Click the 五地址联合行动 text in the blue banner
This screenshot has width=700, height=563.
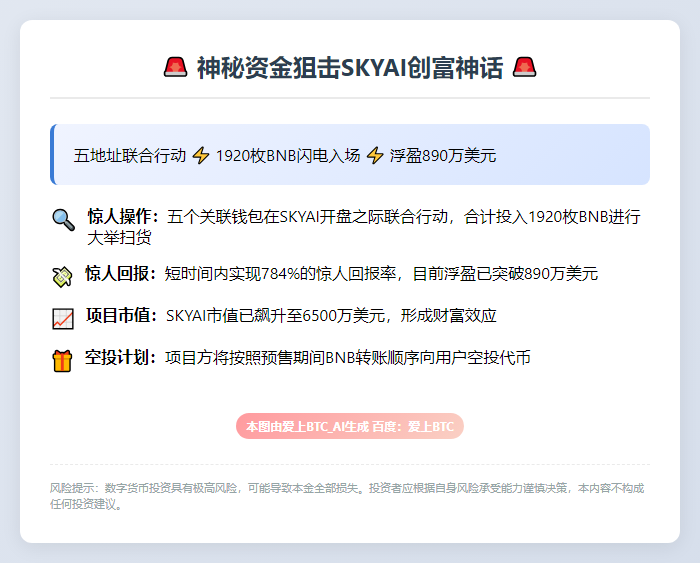[x=130, y=155]
